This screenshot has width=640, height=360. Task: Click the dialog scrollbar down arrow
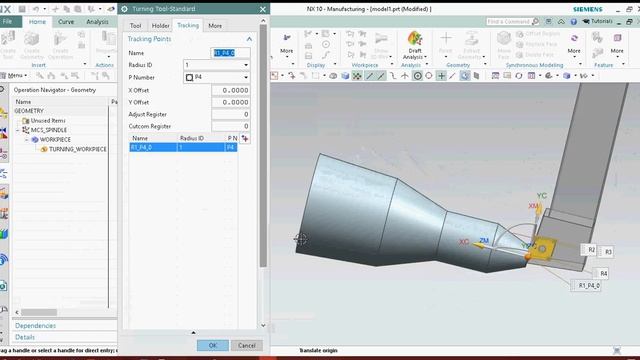pyautogui.click(x=263, y=325)
